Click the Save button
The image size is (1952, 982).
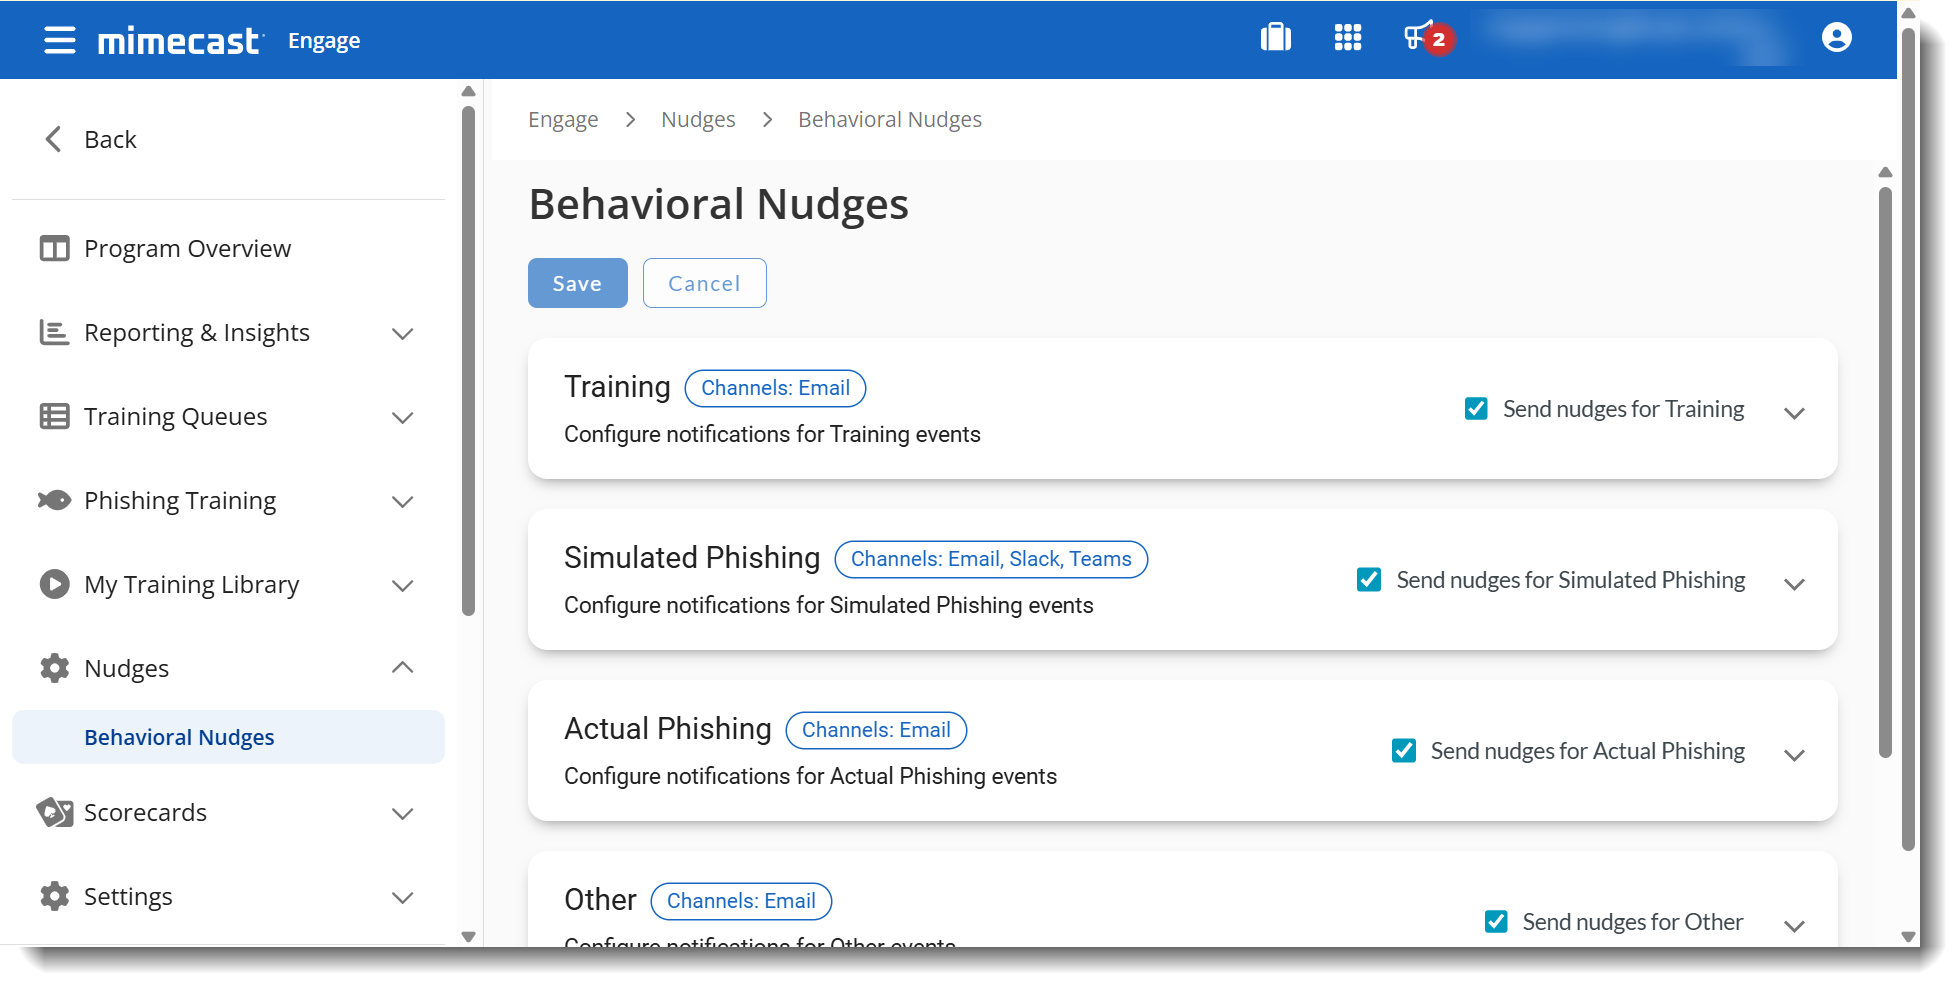pyautogui.click(x=577, y=283)
